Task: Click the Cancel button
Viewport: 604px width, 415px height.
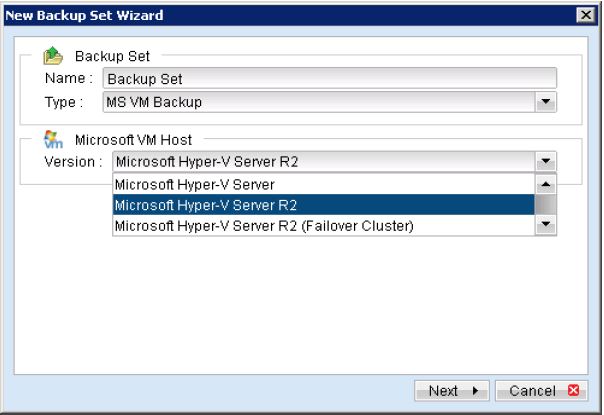Action: pyautogui.click(x=541, y=391)
